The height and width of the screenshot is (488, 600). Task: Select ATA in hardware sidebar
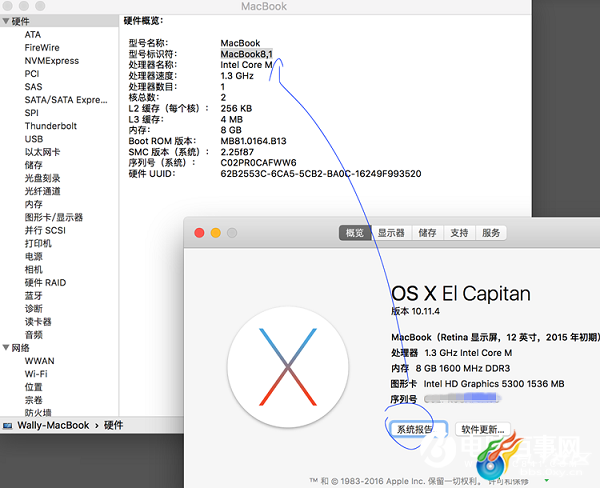33,34
